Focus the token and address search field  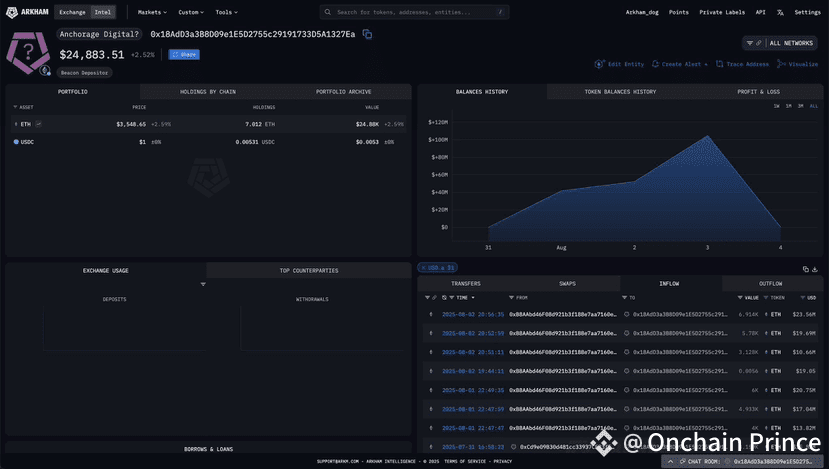pyautogui.click(x=414, y=12)
